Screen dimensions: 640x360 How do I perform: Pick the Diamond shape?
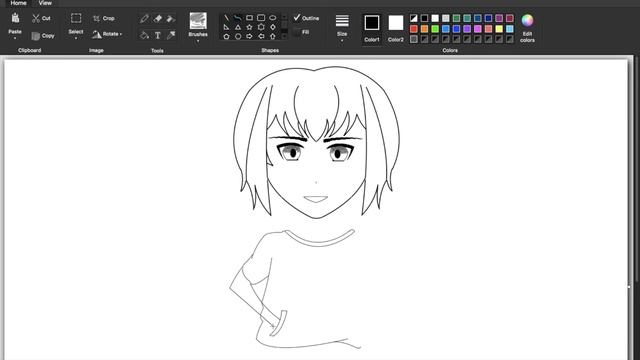point(273,27)
